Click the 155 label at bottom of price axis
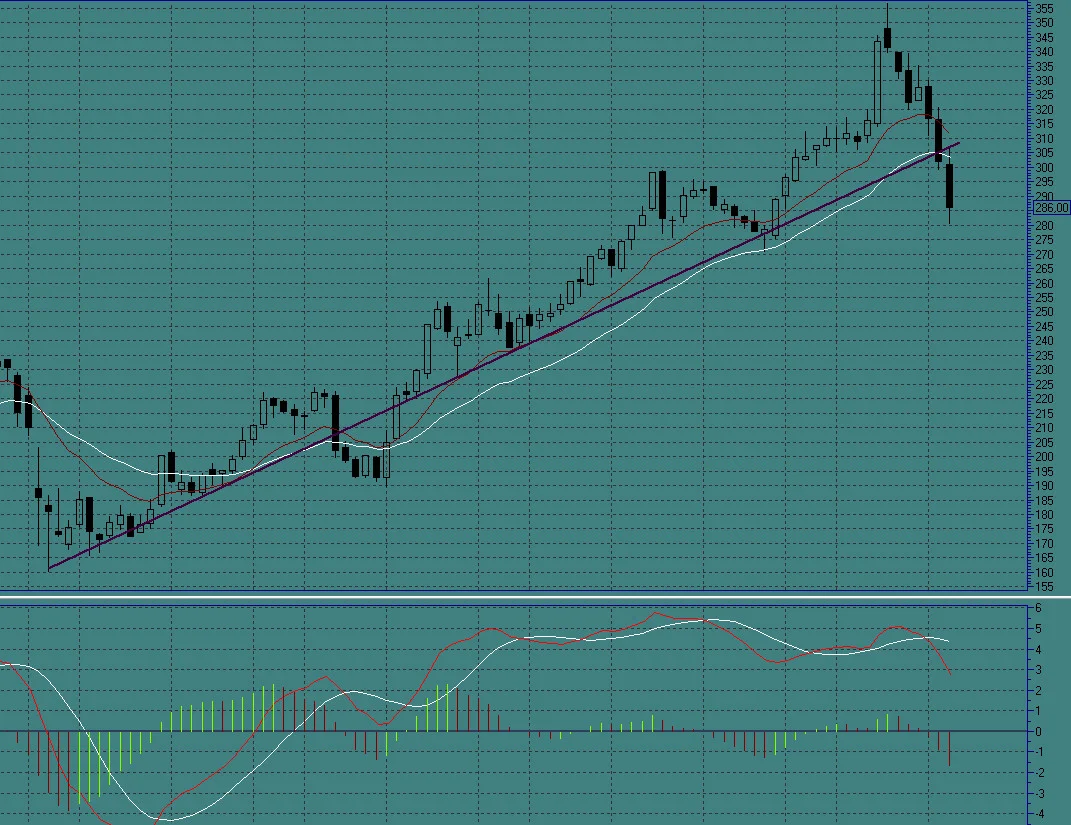Screen dimensions: 1071x825 click(x=1044, y=587)
